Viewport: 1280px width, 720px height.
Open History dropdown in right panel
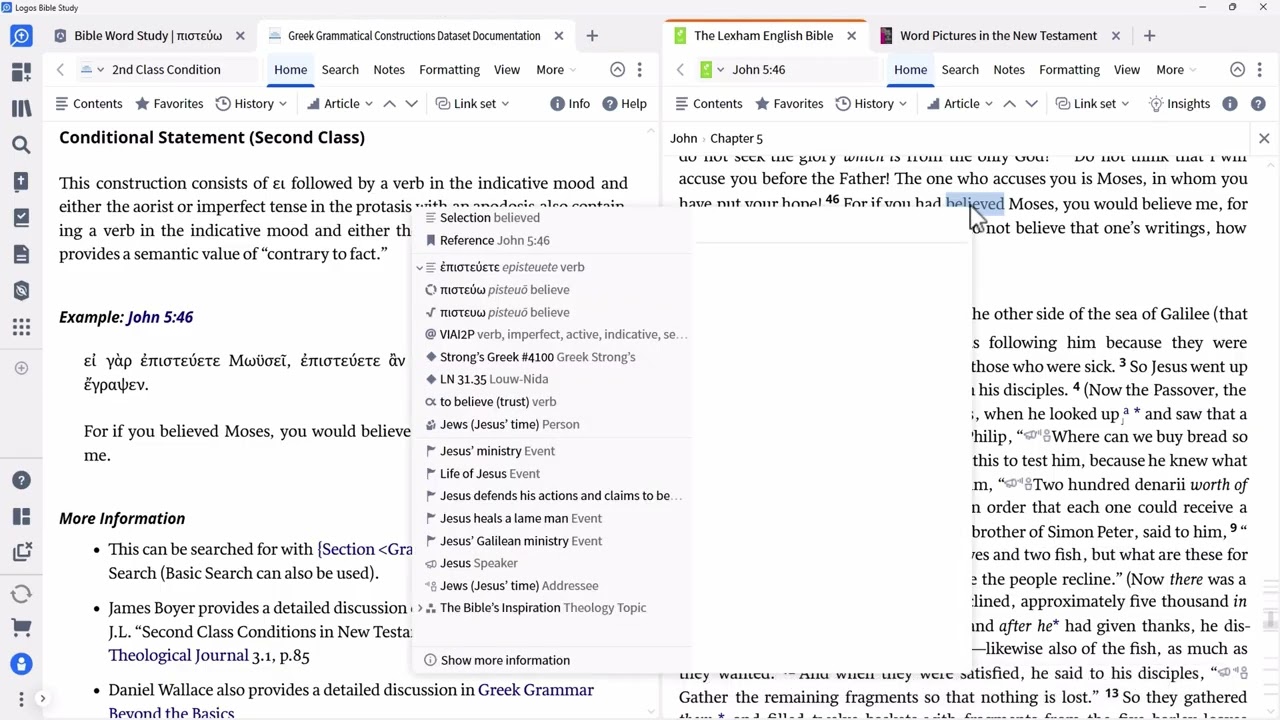(871, 104)
